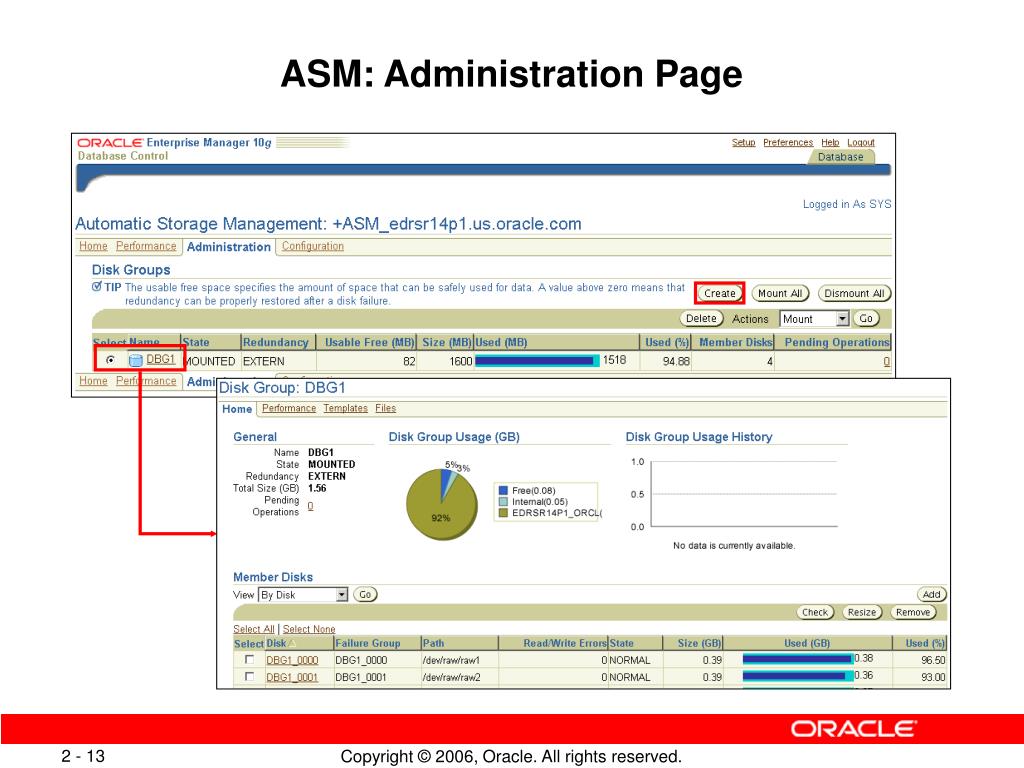
Task: Open the Templates tab of Disk Group DBG1
Action: point(345,408)
